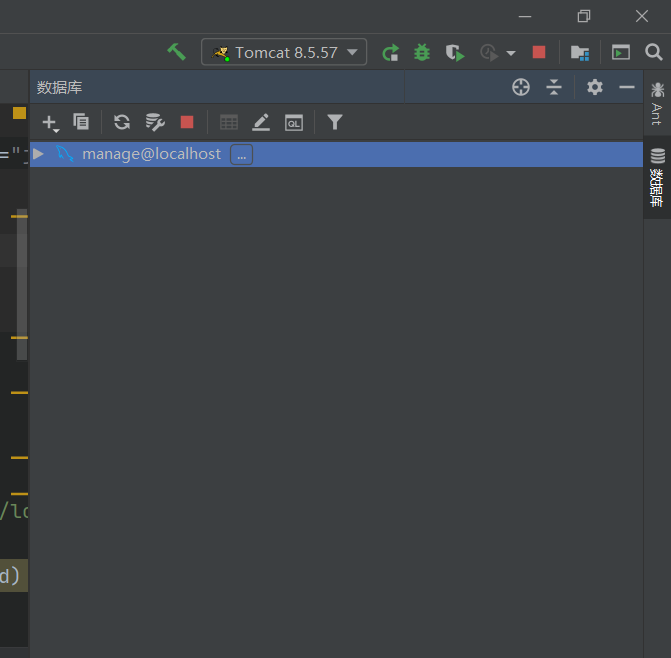Click the Build project hammer icon
The image size is (671, 658).
point(177,52)
